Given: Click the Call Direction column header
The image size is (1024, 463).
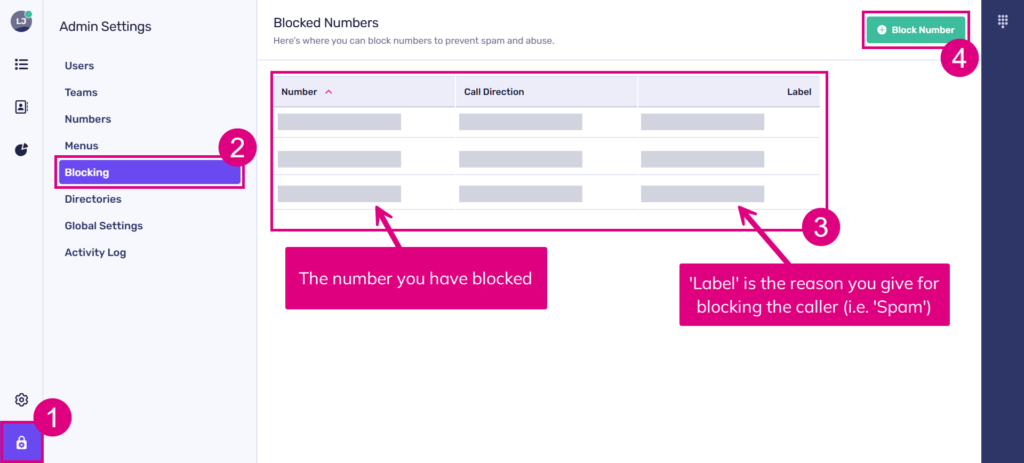Looking at the screenshot, I should point(494,92).
